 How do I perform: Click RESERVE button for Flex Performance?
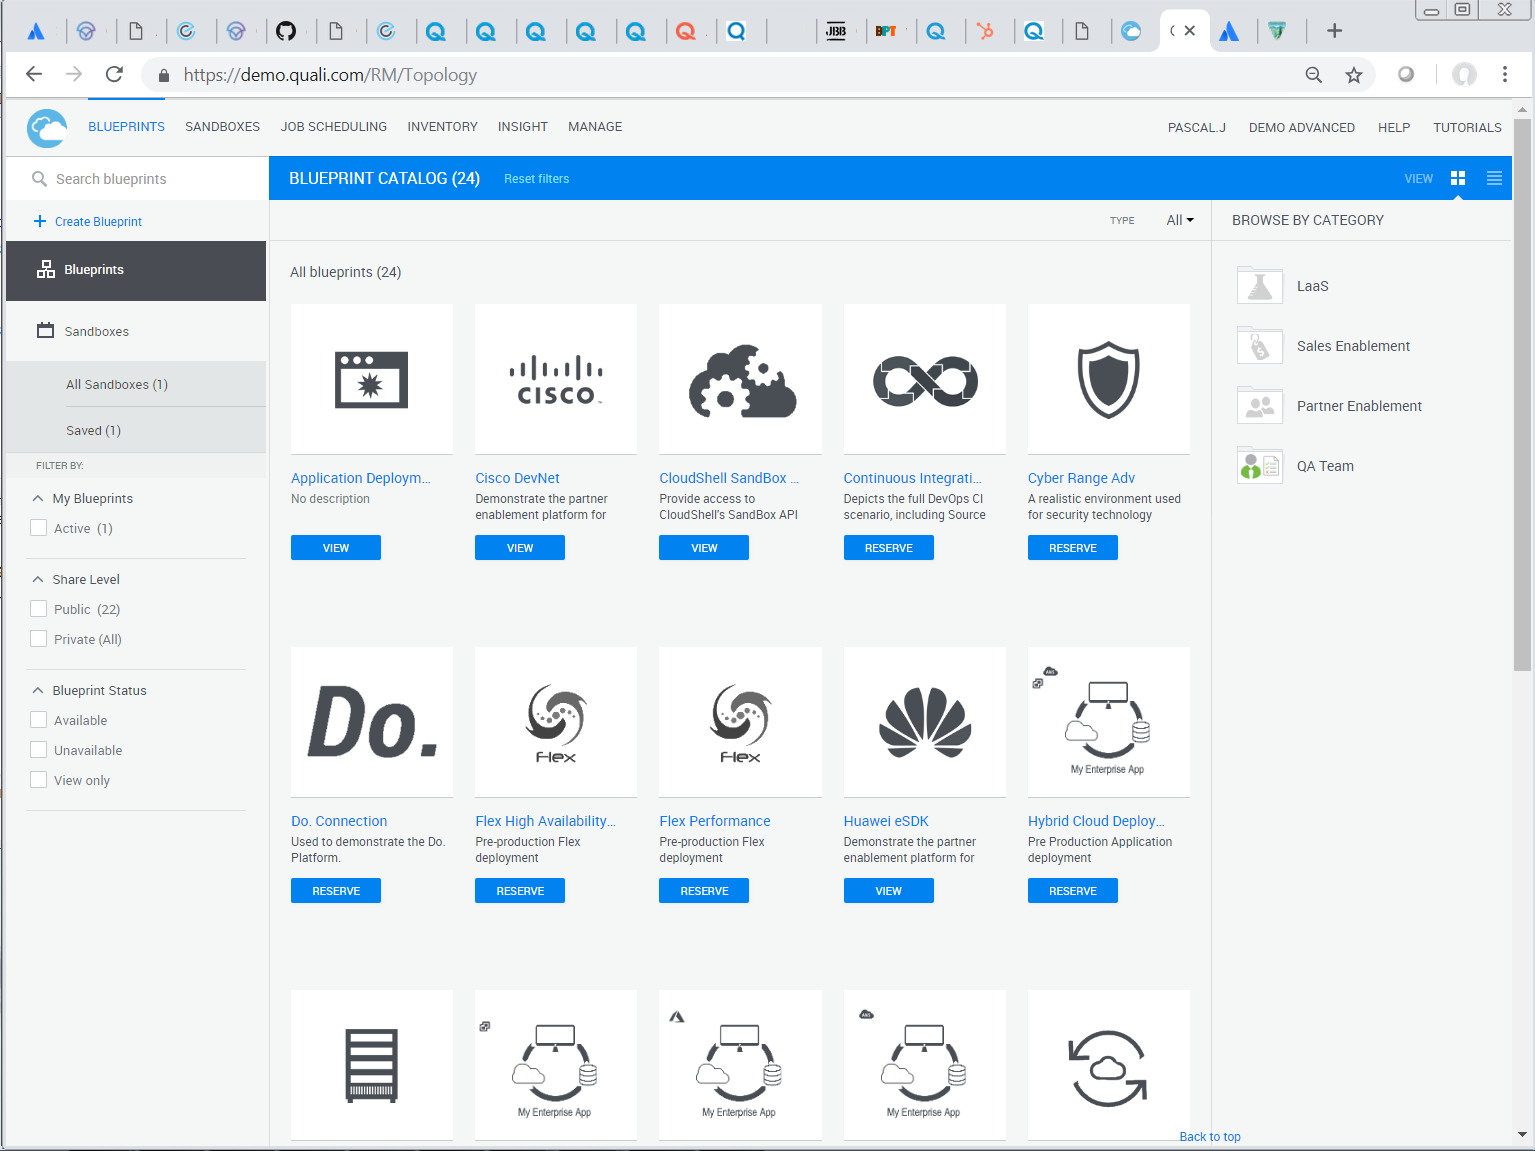704,891
